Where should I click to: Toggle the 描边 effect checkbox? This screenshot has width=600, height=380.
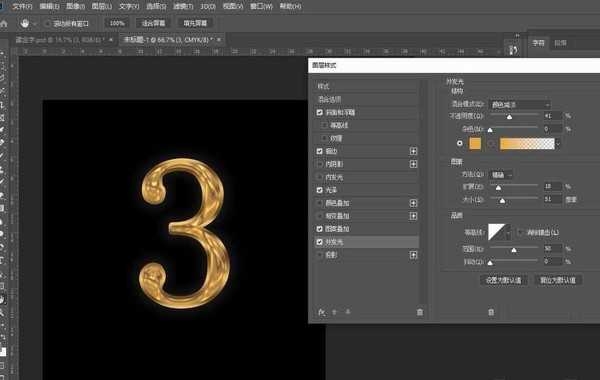click(320, 151)
